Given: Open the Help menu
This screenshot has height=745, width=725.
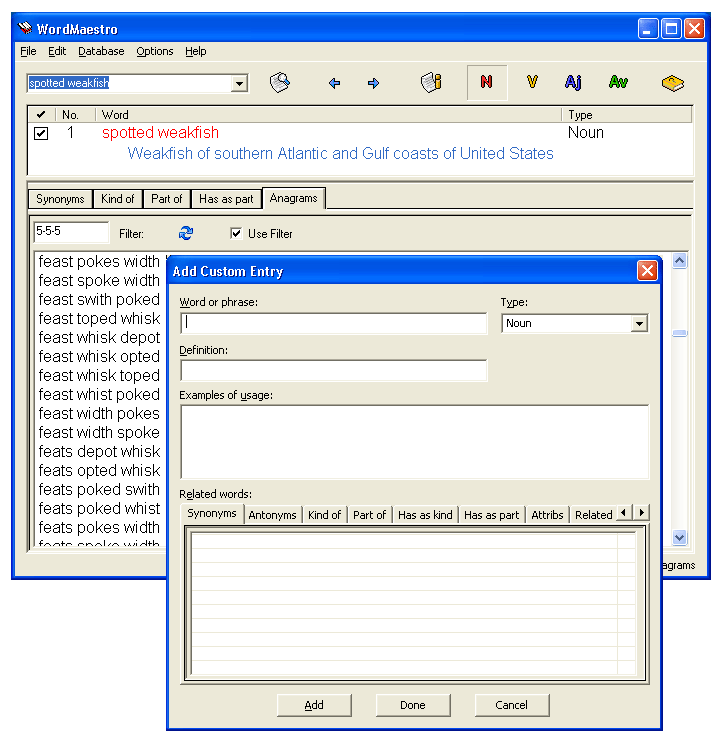Looking at the screenshot, I should 196,51.
